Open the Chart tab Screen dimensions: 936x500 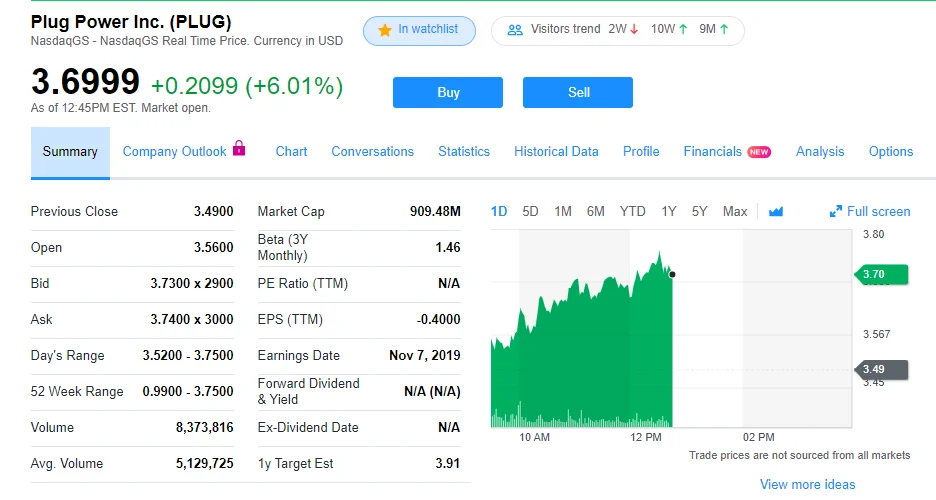coord(291,152)
